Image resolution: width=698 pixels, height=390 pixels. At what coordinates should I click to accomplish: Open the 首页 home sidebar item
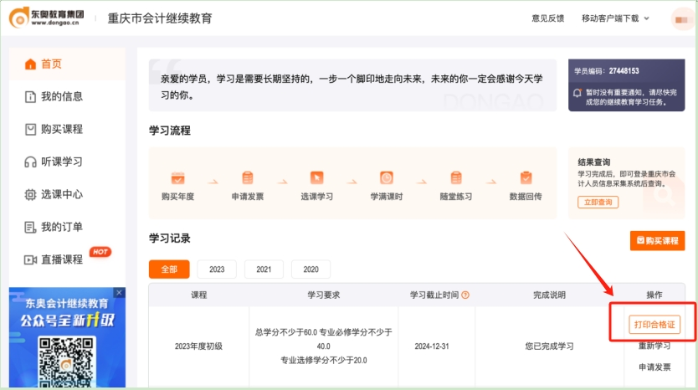pyautogui.click(x=67, y=64)
